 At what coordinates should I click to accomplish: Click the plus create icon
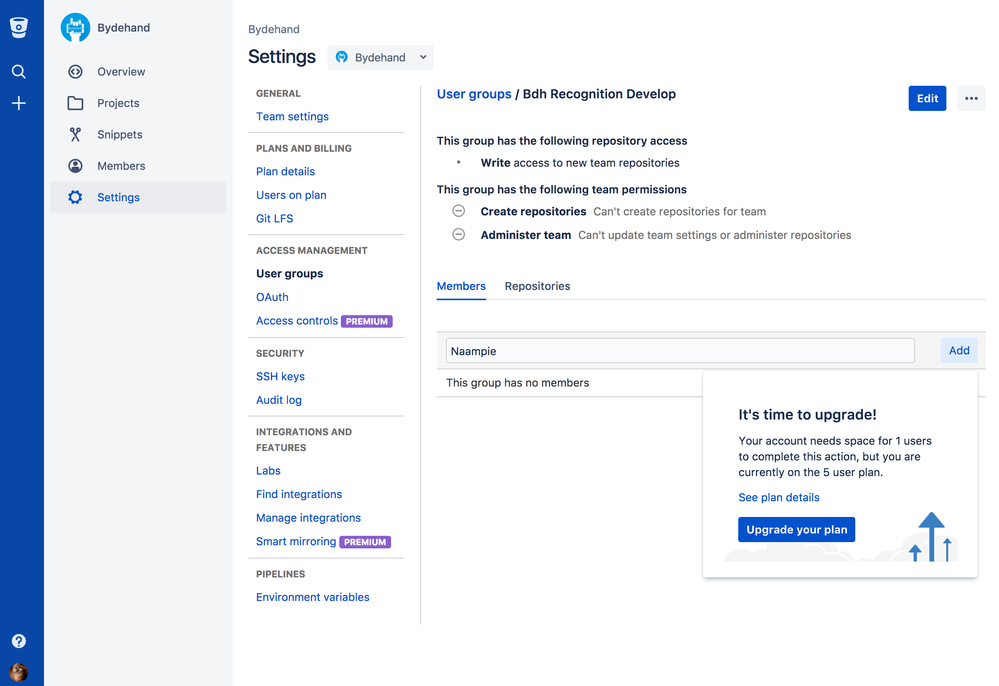[x=18, y=103]
